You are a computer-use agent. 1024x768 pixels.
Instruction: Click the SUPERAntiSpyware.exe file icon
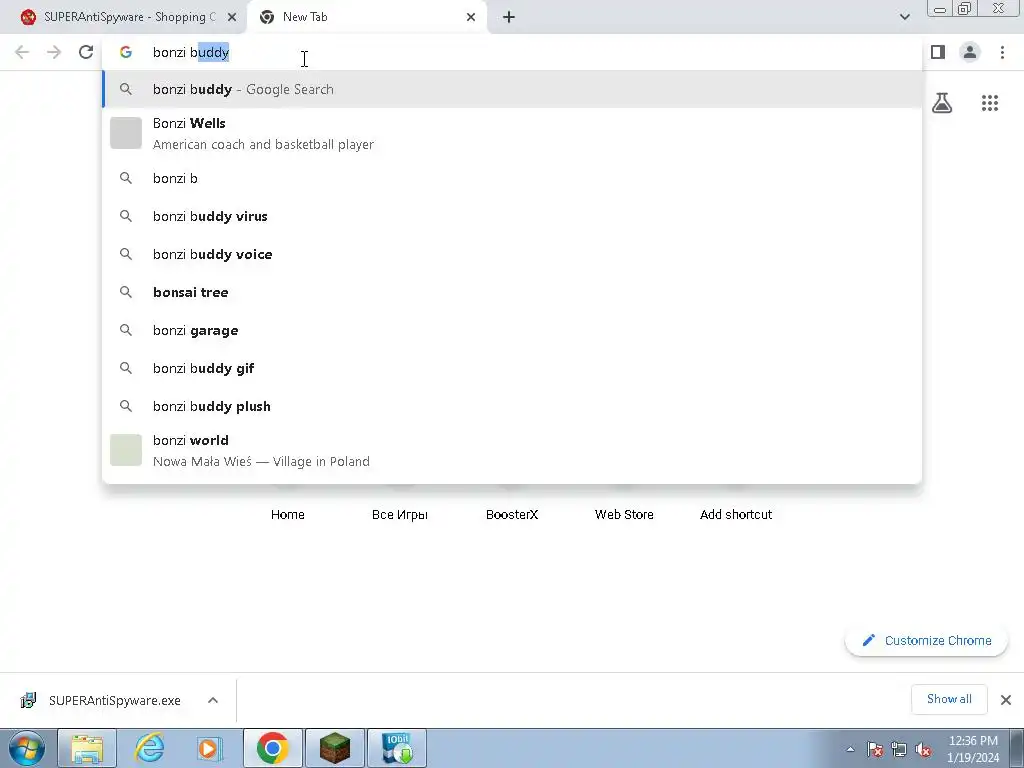click(x=28, y=700)
